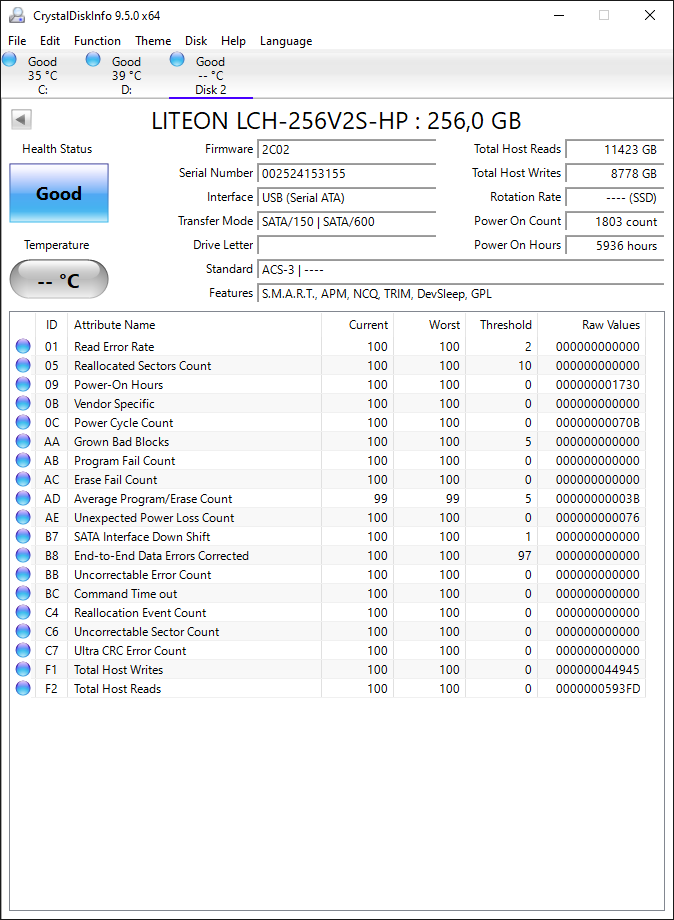The width and height of the screenshot is (674, 920).
Task: Click the raw value 0000000593FD
Action: tap(598, 689)
